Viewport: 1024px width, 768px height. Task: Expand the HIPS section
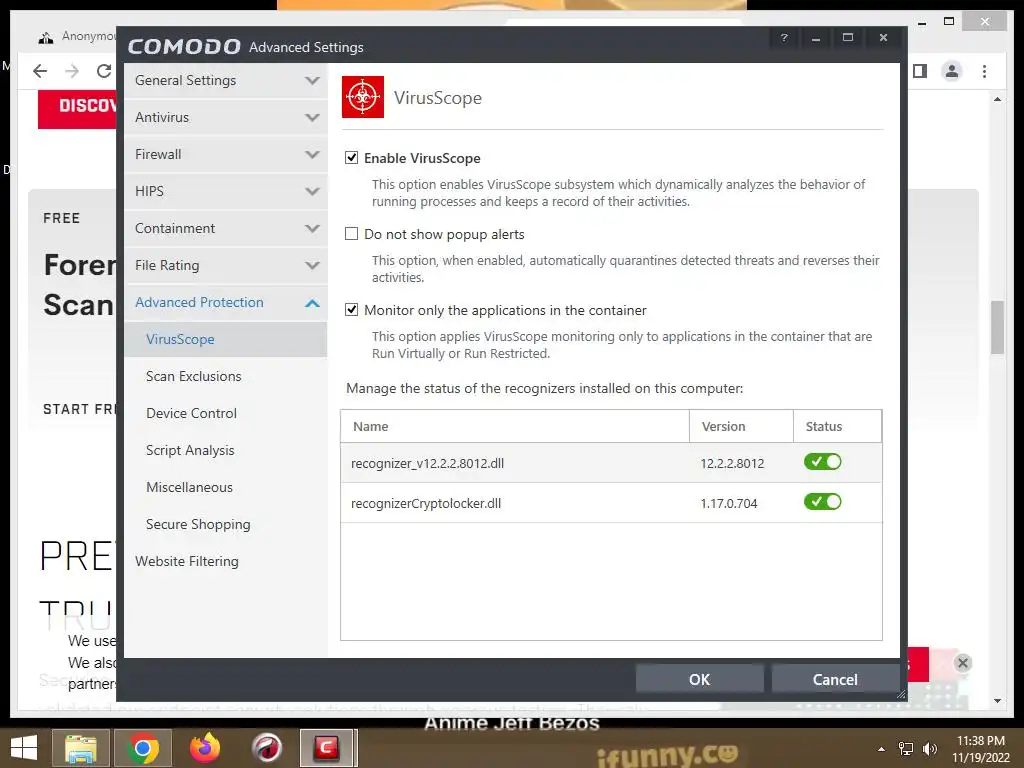click(x=225, y=191)
